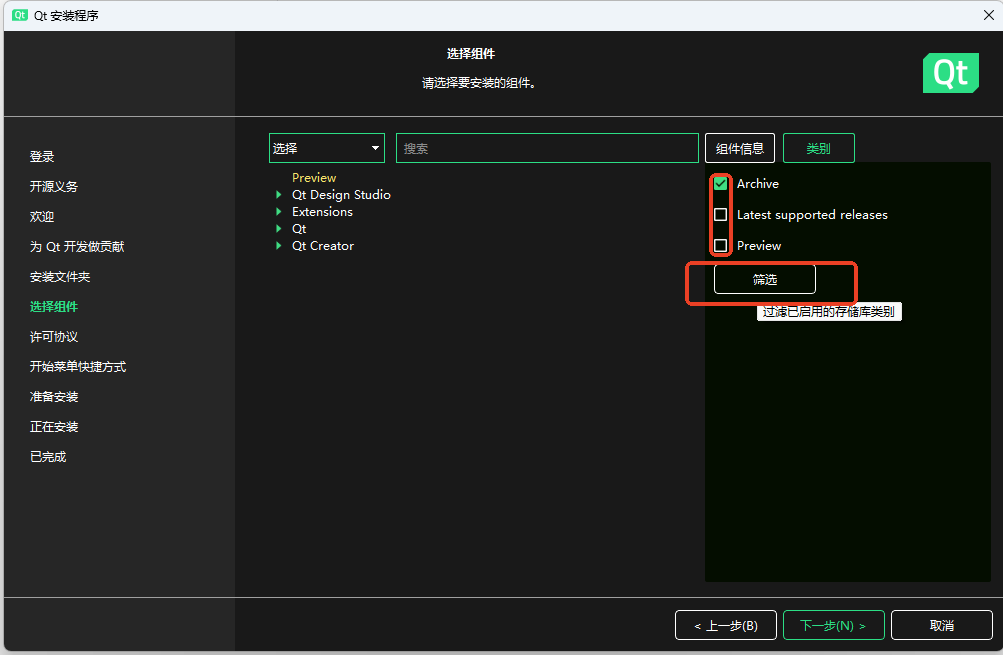Select the Preview item in component tree
The height and width of the screenshot is (655, 1003).
click(314, 178)
